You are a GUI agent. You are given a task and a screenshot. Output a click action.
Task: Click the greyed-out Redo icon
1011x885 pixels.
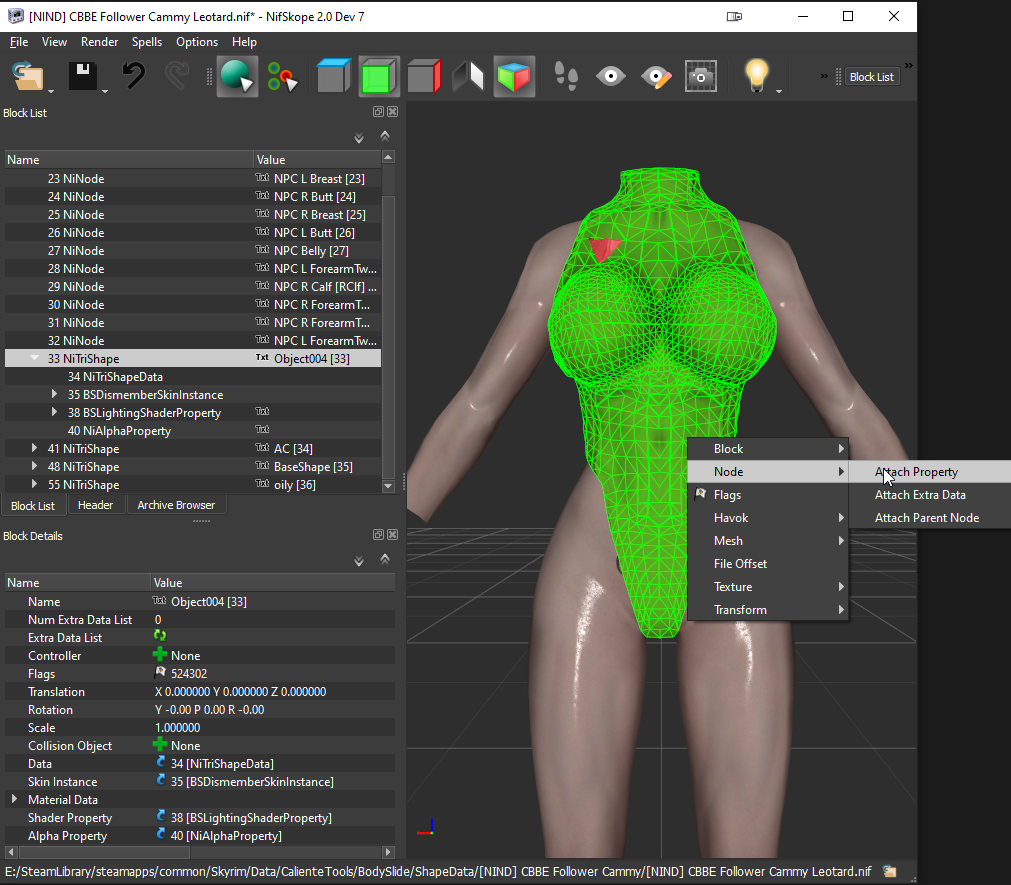[177, 76]
